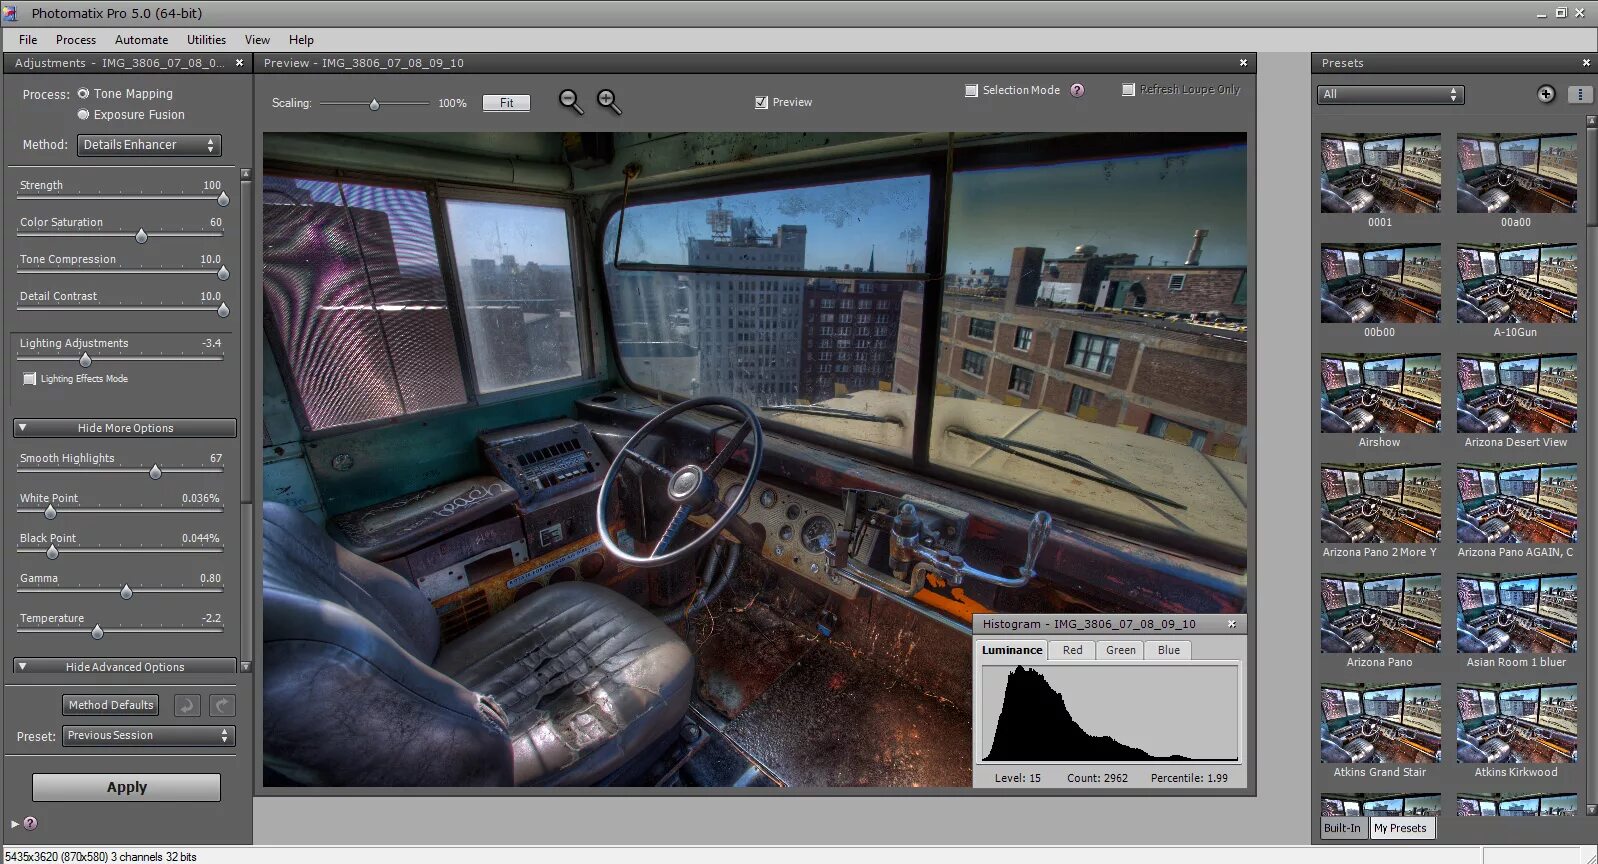Click the Fit scaling button
The image size is (1598, 864).
click(x=507, y=103)
